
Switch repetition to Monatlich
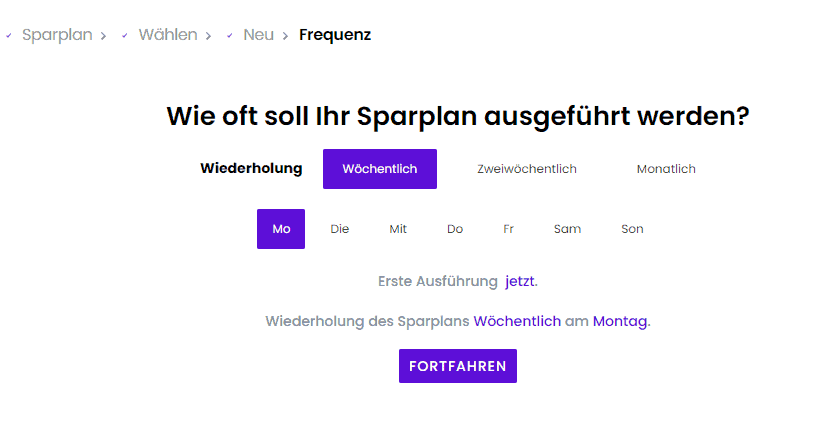pyautogui.click(x=666, y=169)
